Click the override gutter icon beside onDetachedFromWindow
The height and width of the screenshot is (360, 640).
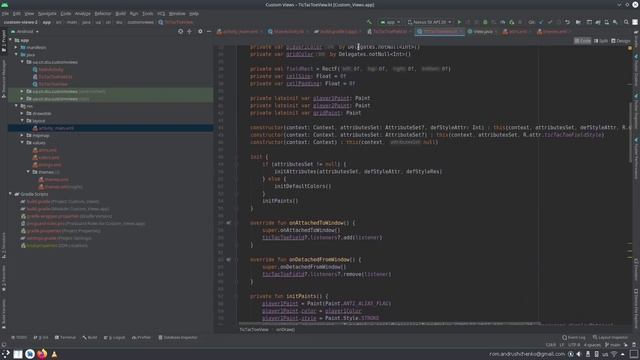pyautogui.click(x=228, y=260)
